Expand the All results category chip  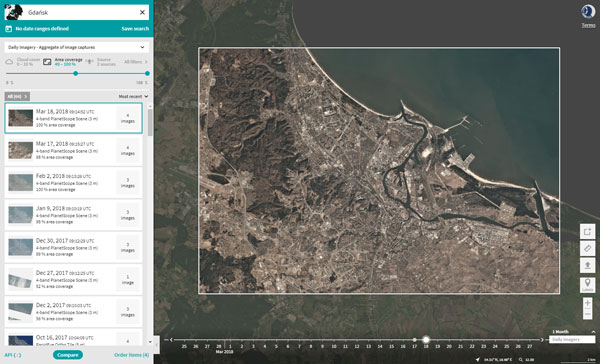[x=17, y=96]
